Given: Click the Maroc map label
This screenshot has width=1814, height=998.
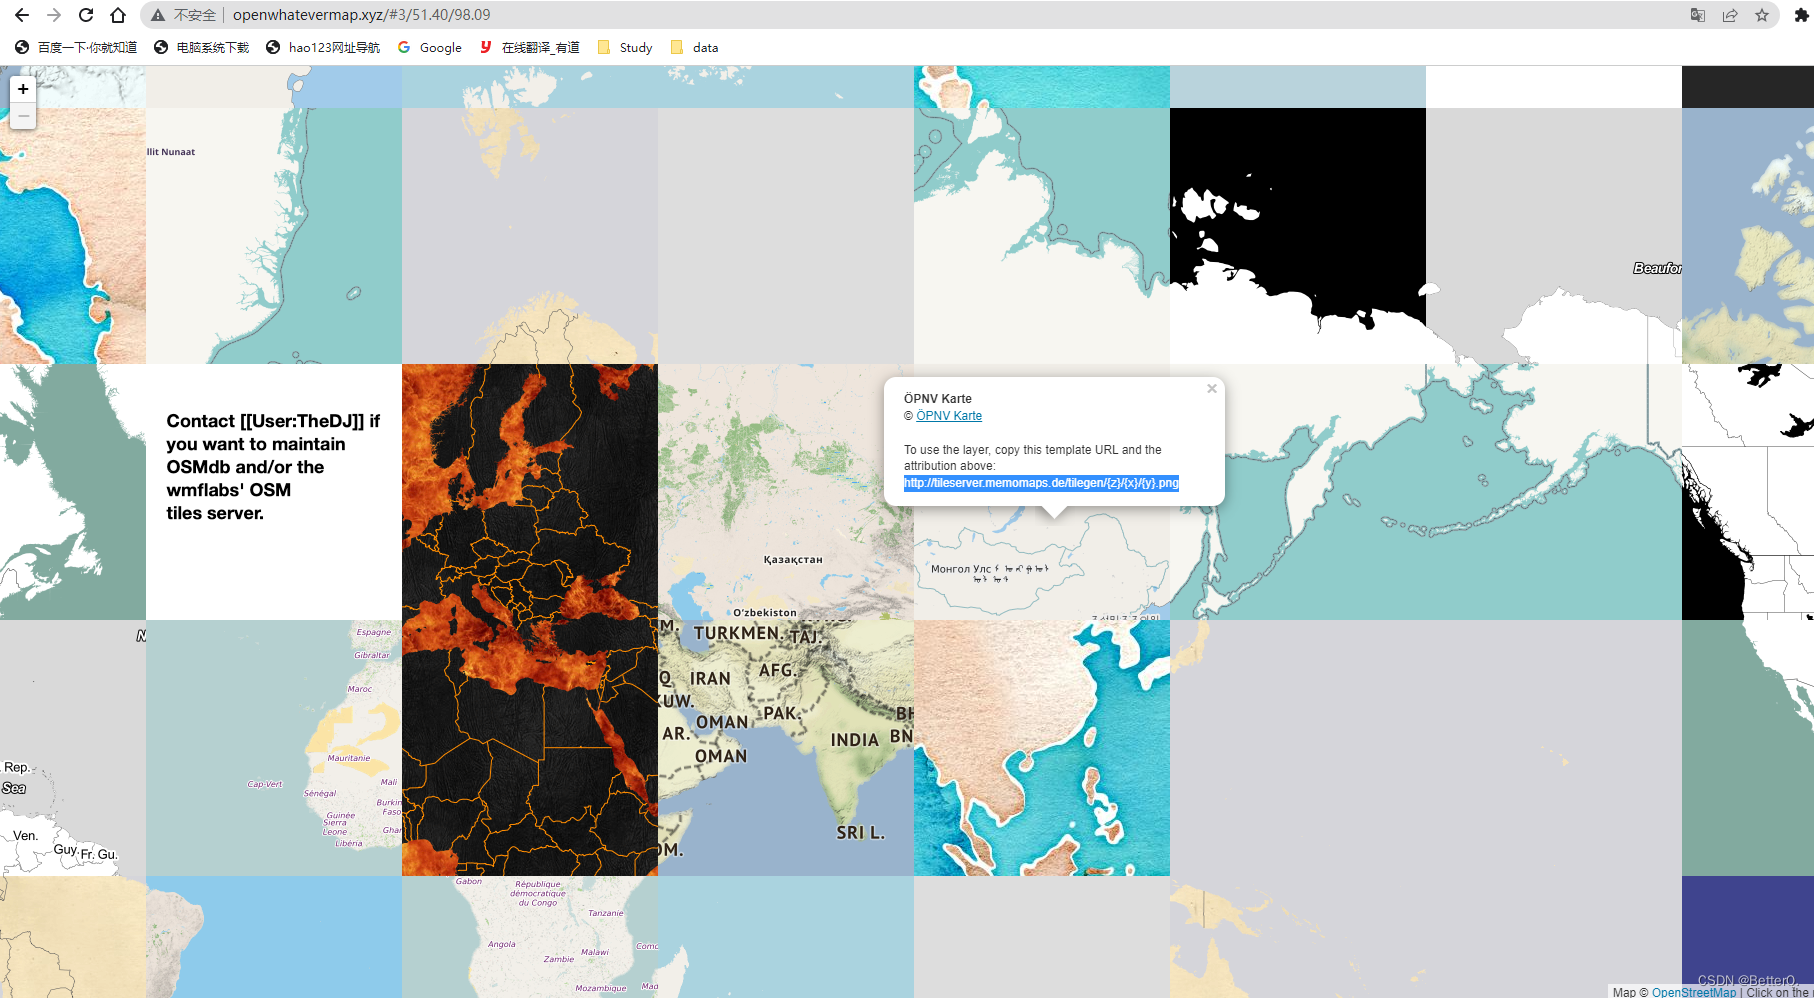Looking at the screenshot, I should click(x=360, y=689).
